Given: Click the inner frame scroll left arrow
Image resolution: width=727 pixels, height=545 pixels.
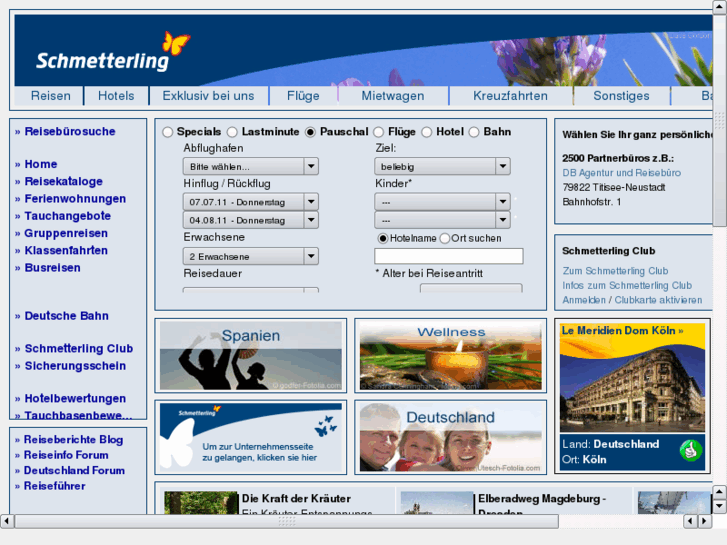Looking at the screenshot, I should pos(690,521).
